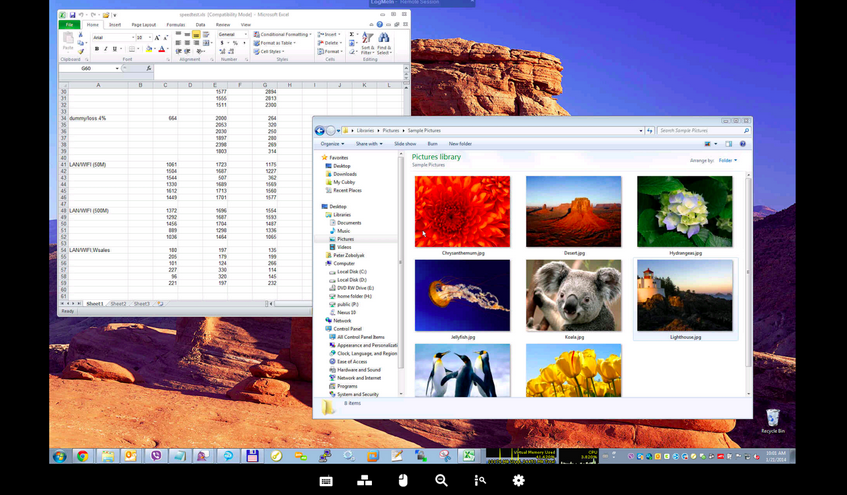
Task: Click the Sort & Filter icon
Action: click(x=367, y=39)
